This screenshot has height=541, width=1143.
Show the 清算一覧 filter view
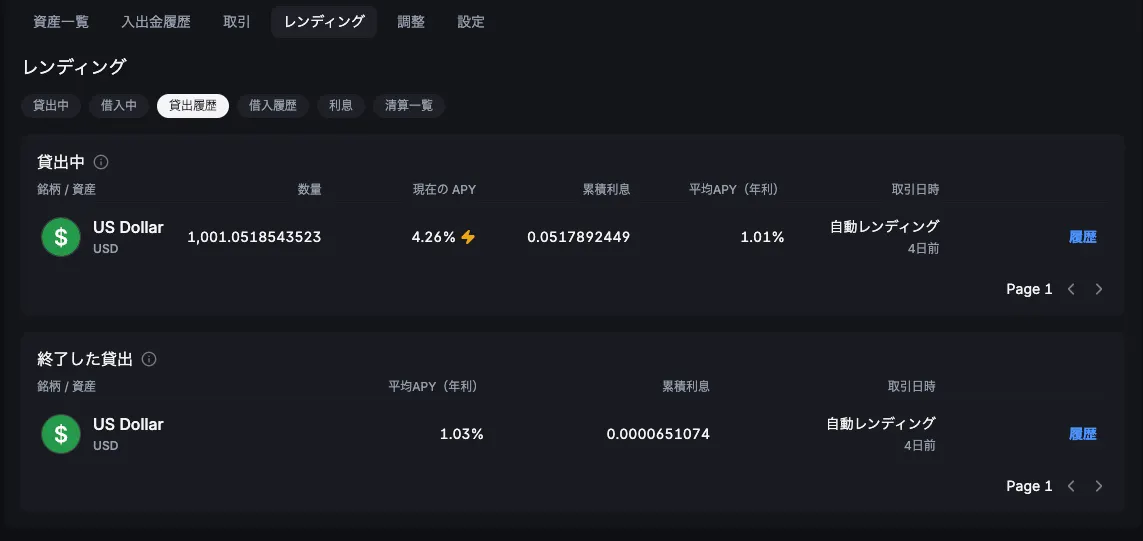pos(409,105)
